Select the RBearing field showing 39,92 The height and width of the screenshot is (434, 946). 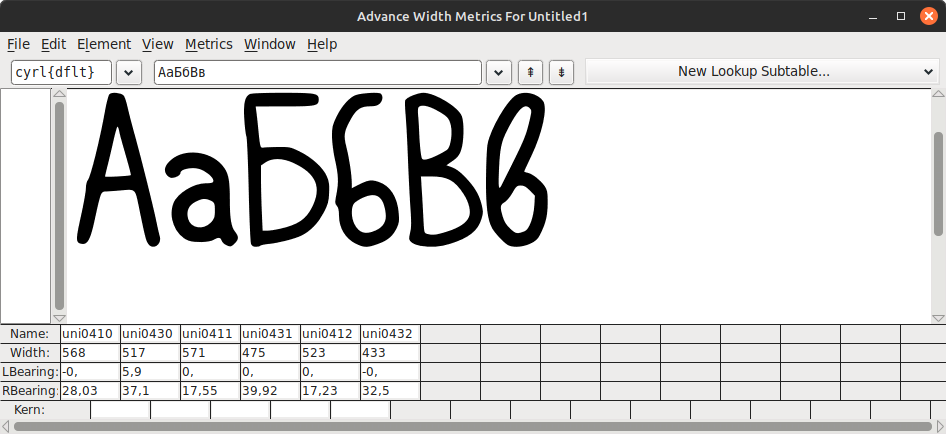[x=270, y=391]
